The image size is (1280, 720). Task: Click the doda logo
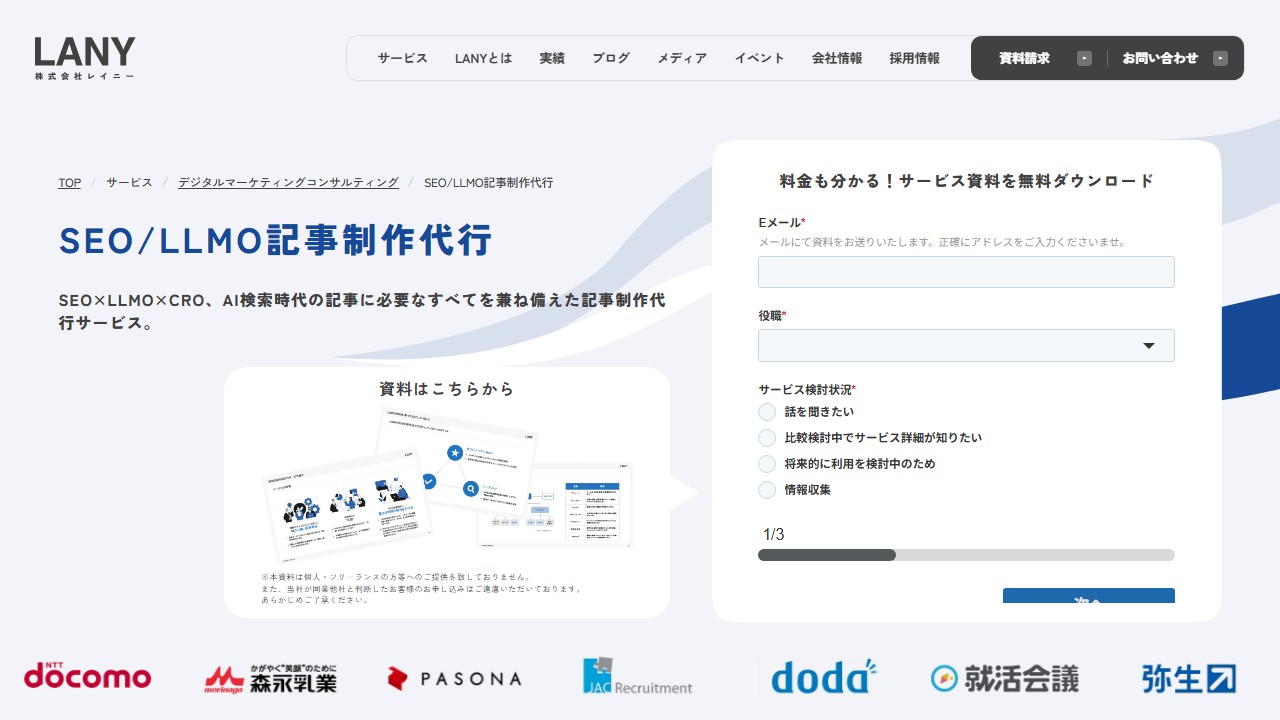click(x=824, y=676)
